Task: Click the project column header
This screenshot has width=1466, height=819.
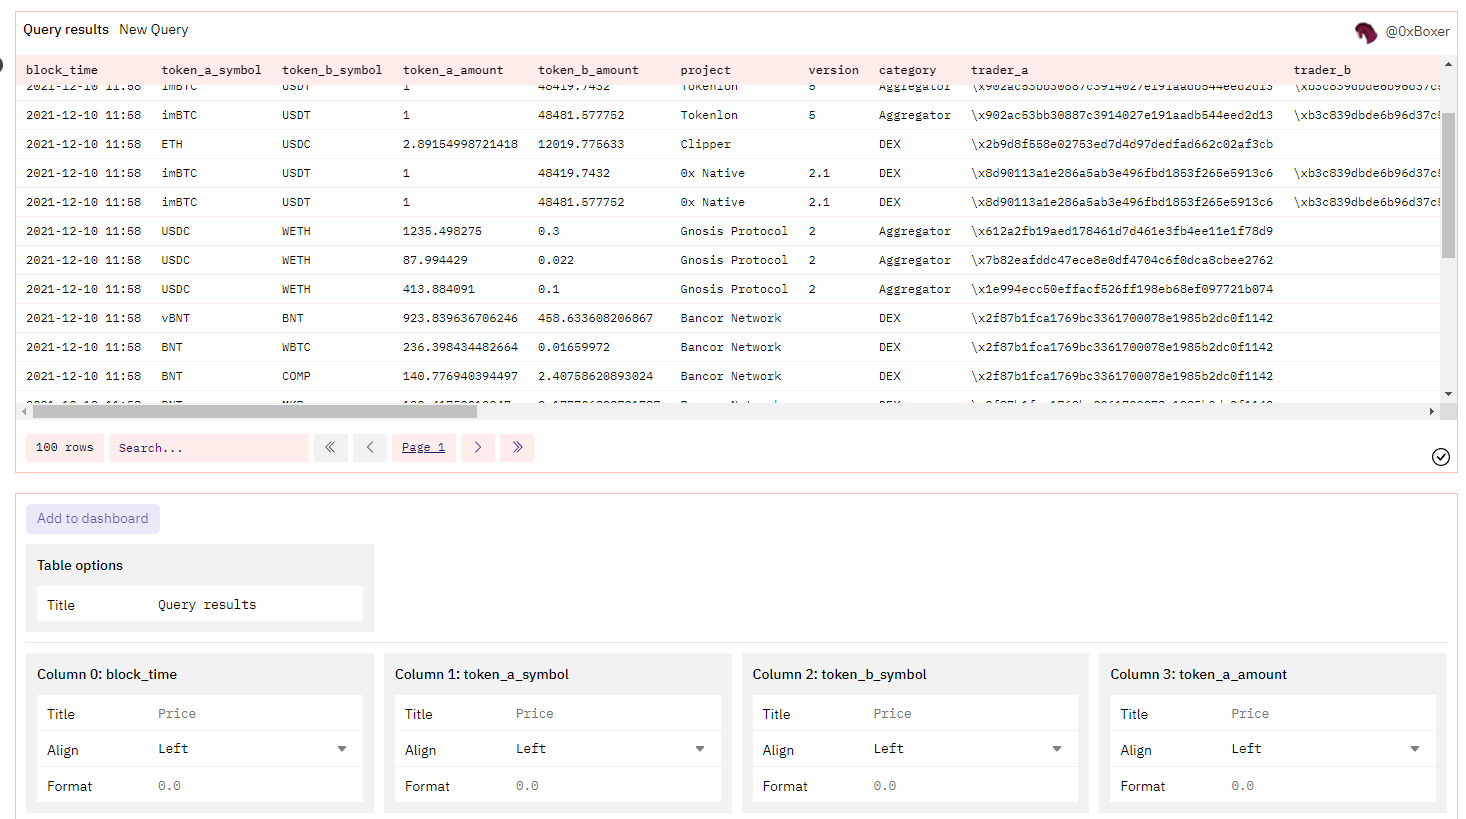Action: tap(706, 70)
